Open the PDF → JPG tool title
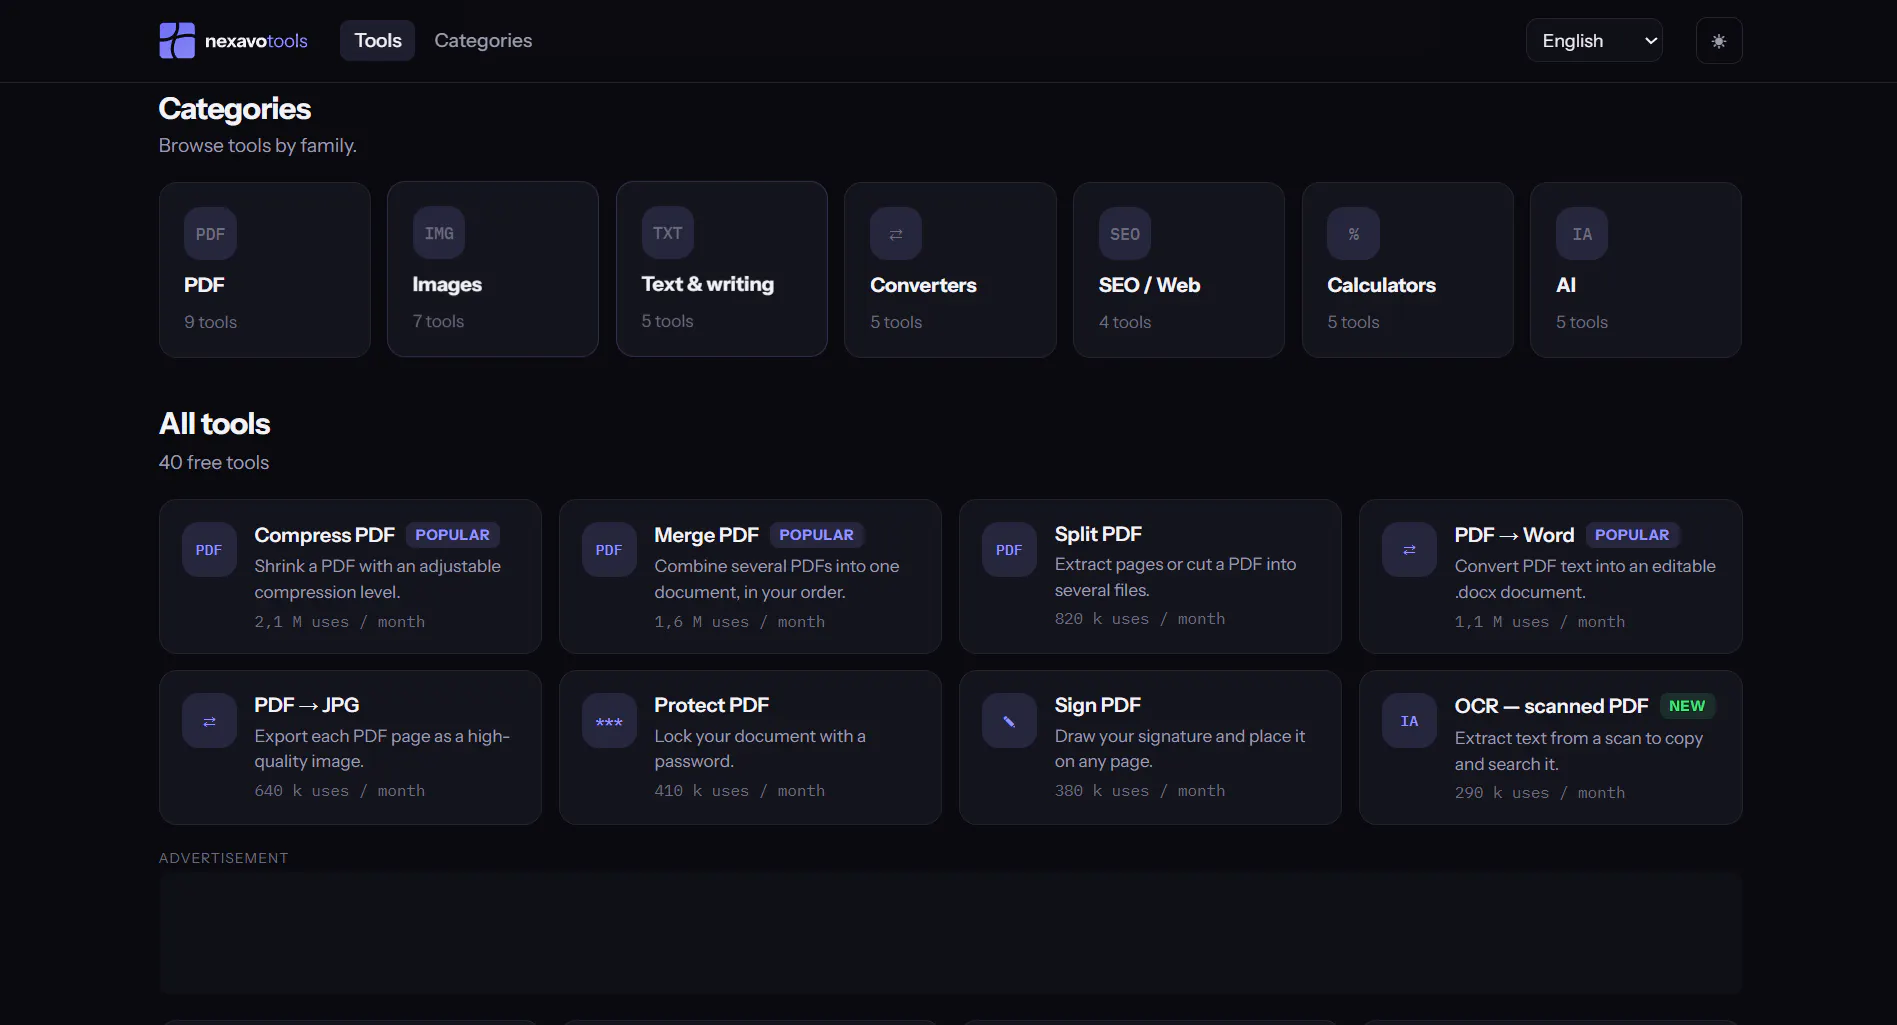1897x1025 pixels. click(306, 705)
